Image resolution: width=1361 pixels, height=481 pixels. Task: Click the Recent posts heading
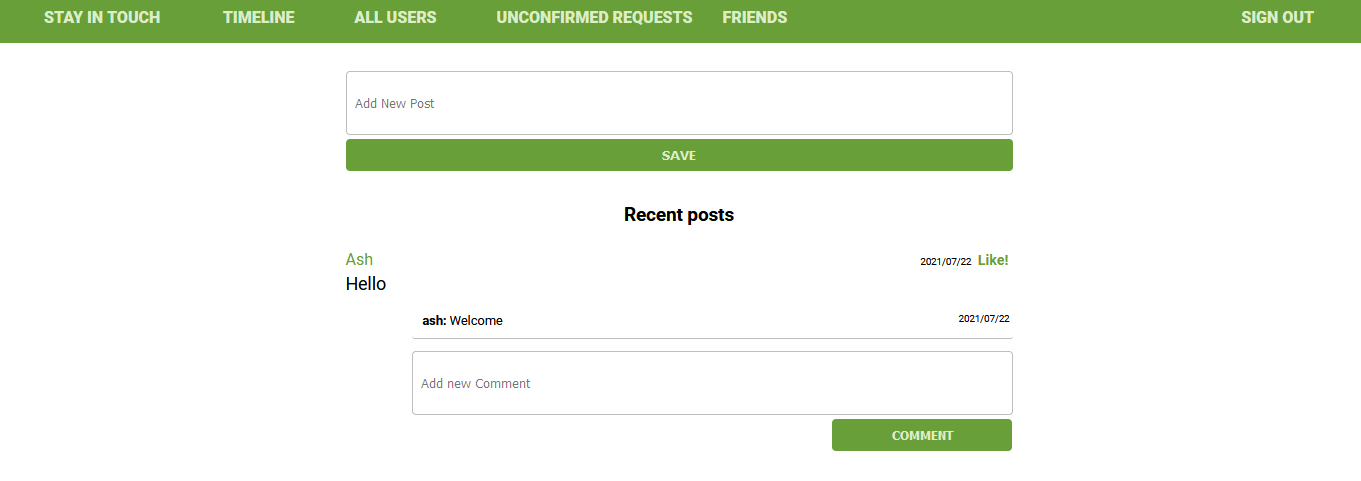(x=679, y=214)
